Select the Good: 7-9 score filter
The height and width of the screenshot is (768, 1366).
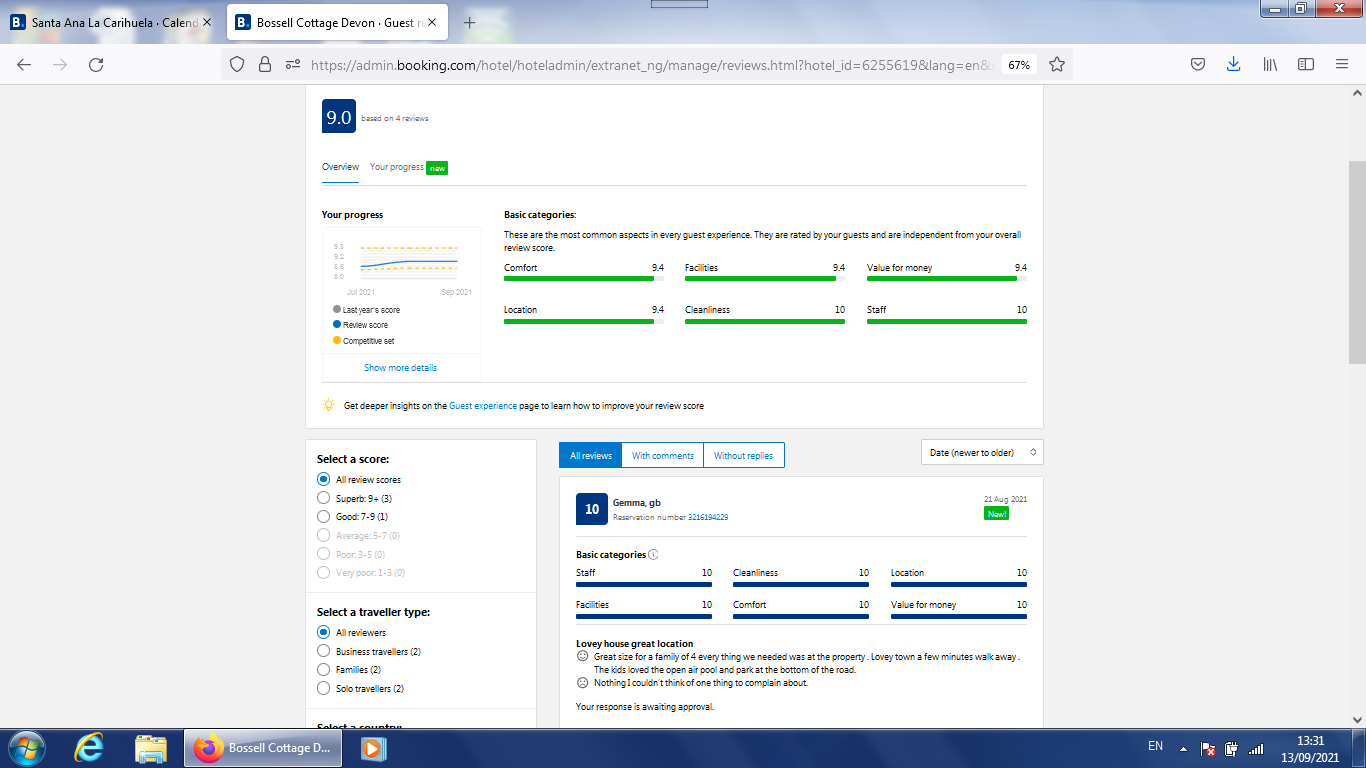tap(323, 517)
